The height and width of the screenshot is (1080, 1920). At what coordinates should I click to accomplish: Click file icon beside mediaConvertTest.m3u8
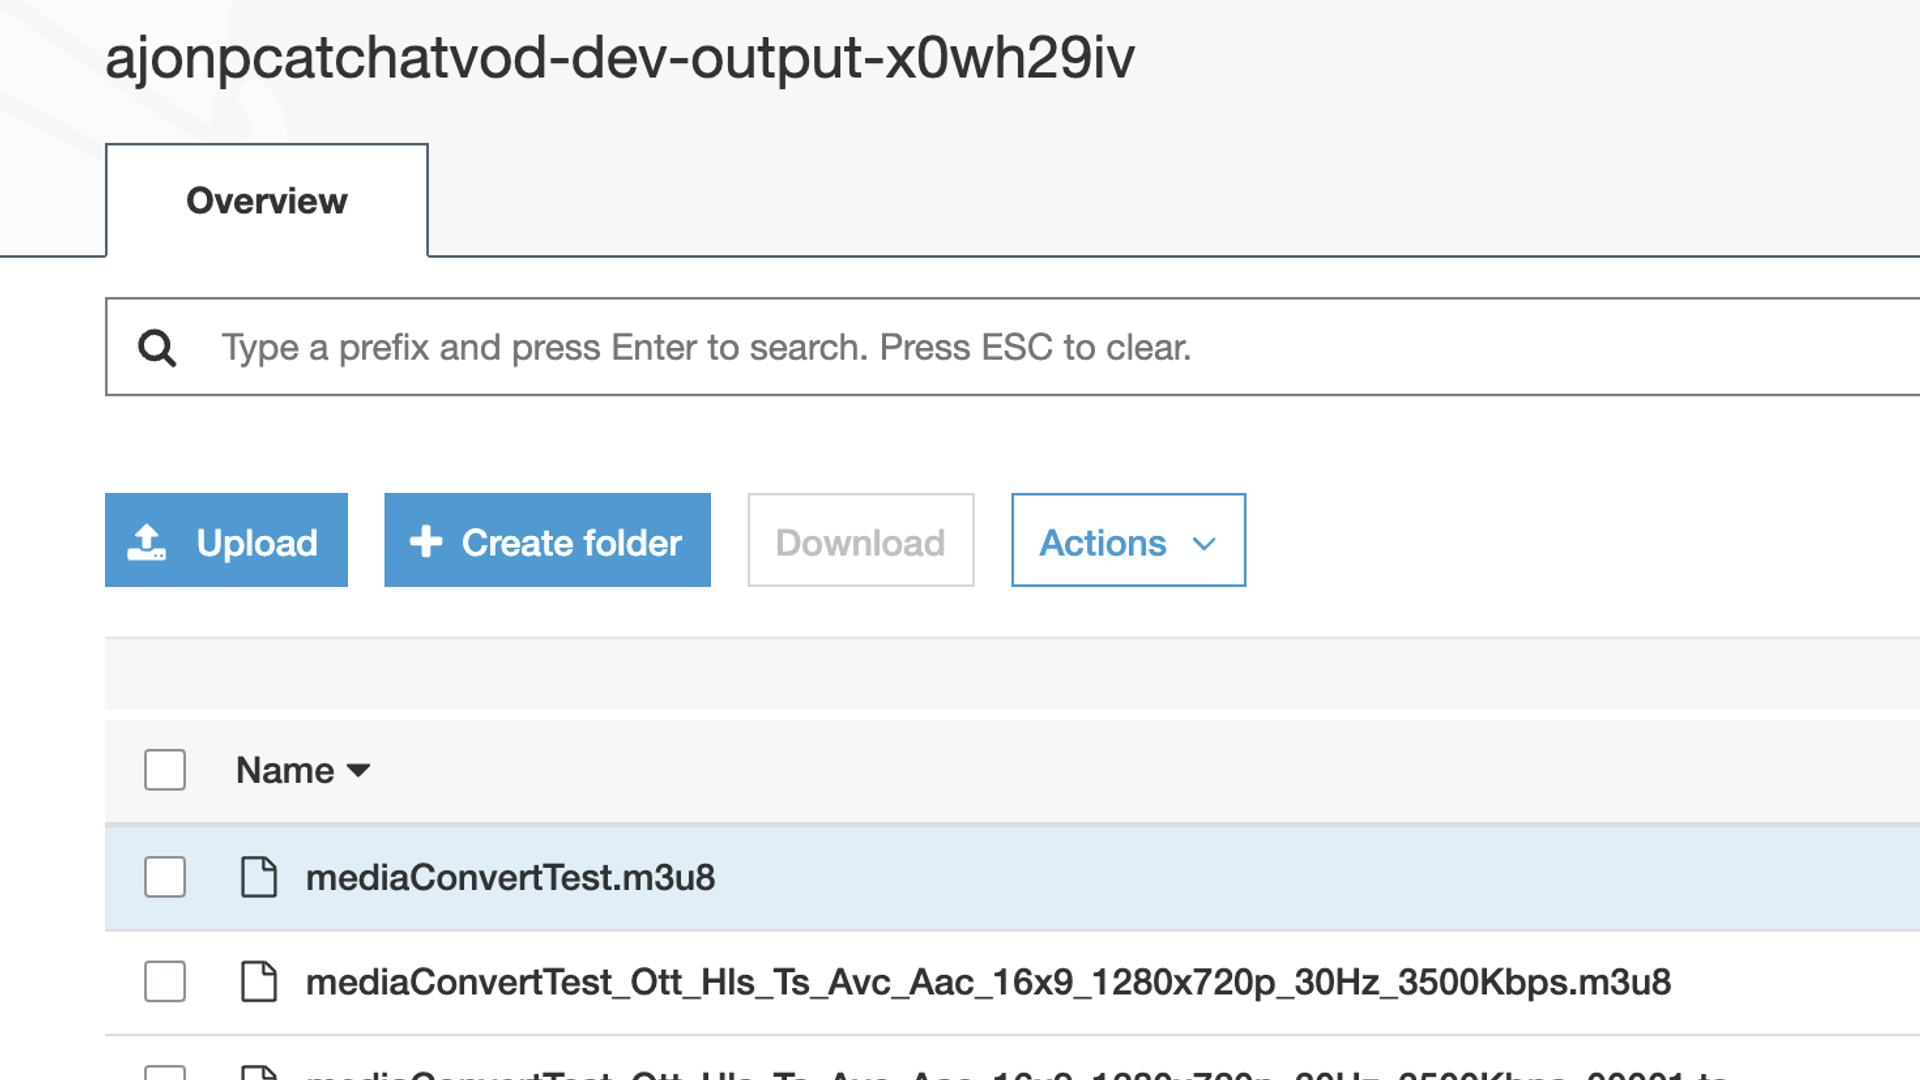pos(259,877)
